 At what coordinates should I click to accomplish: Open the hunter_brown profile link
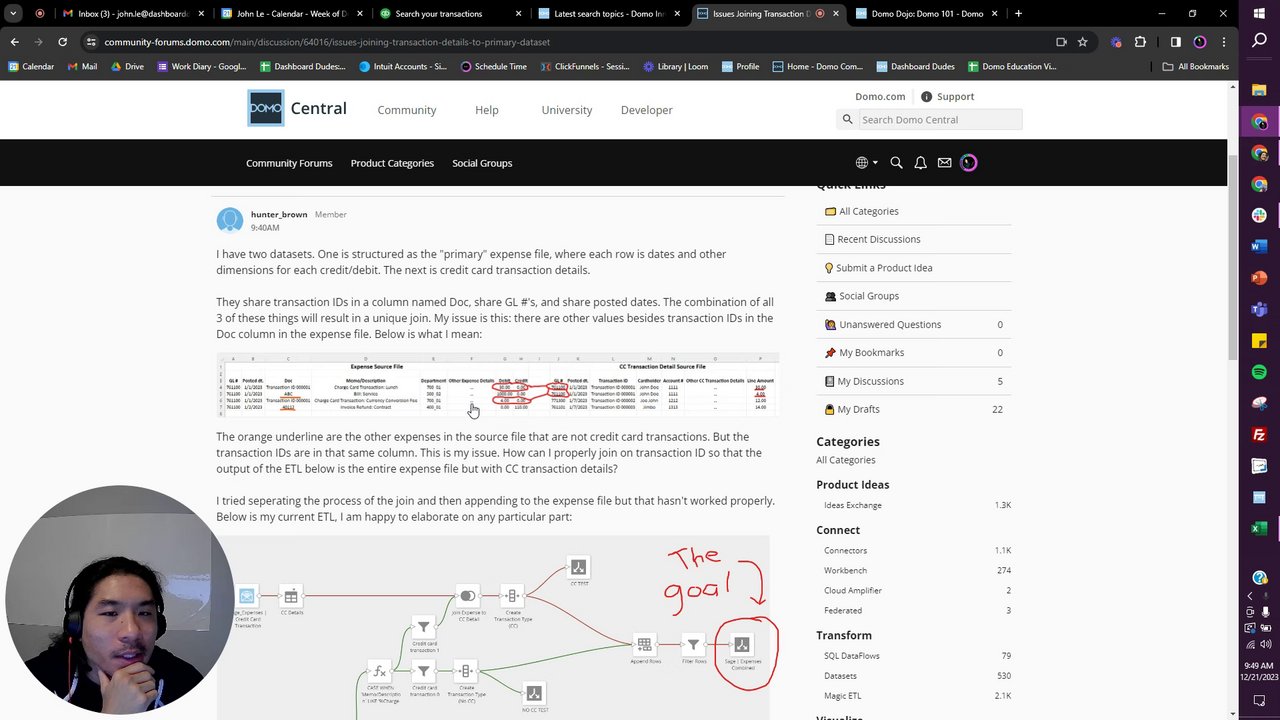(279, 215)
